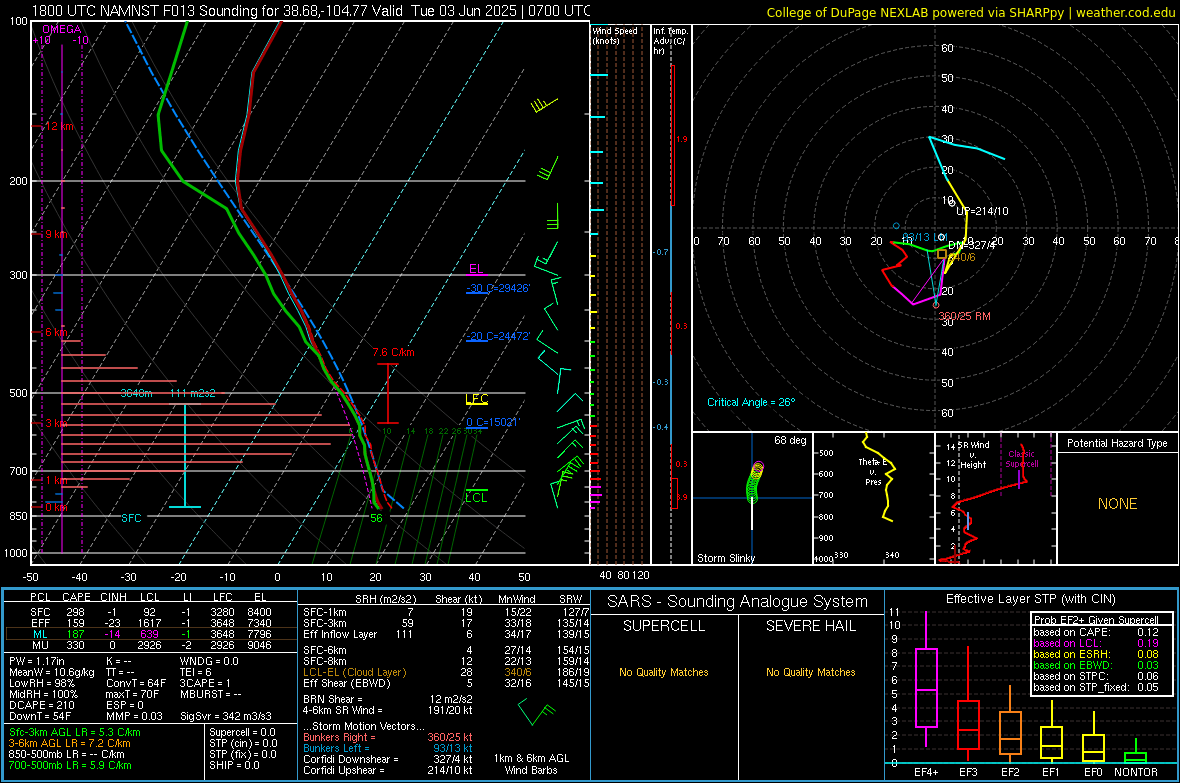Image resolution: width=1180 pixels, height=783 pixels.
Task: Select the MU parcel row label
Action: click(x=40, y=645)
